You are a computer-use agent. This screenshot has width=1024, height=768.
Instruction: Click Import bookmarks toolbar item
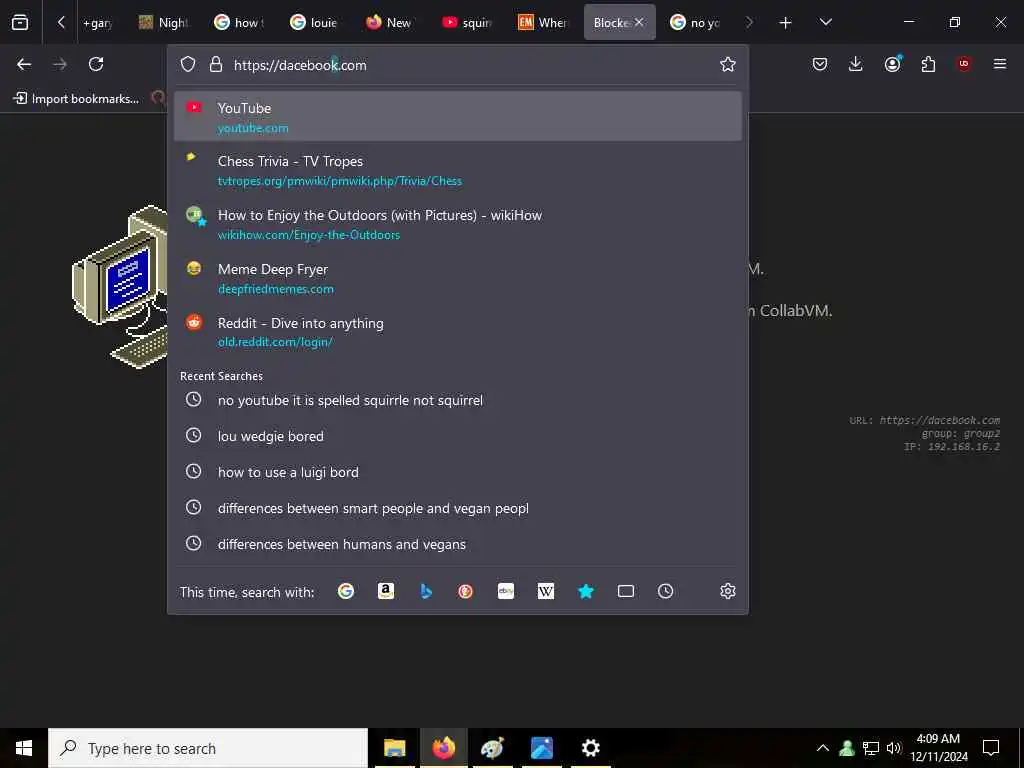click(x=76, y=99)
